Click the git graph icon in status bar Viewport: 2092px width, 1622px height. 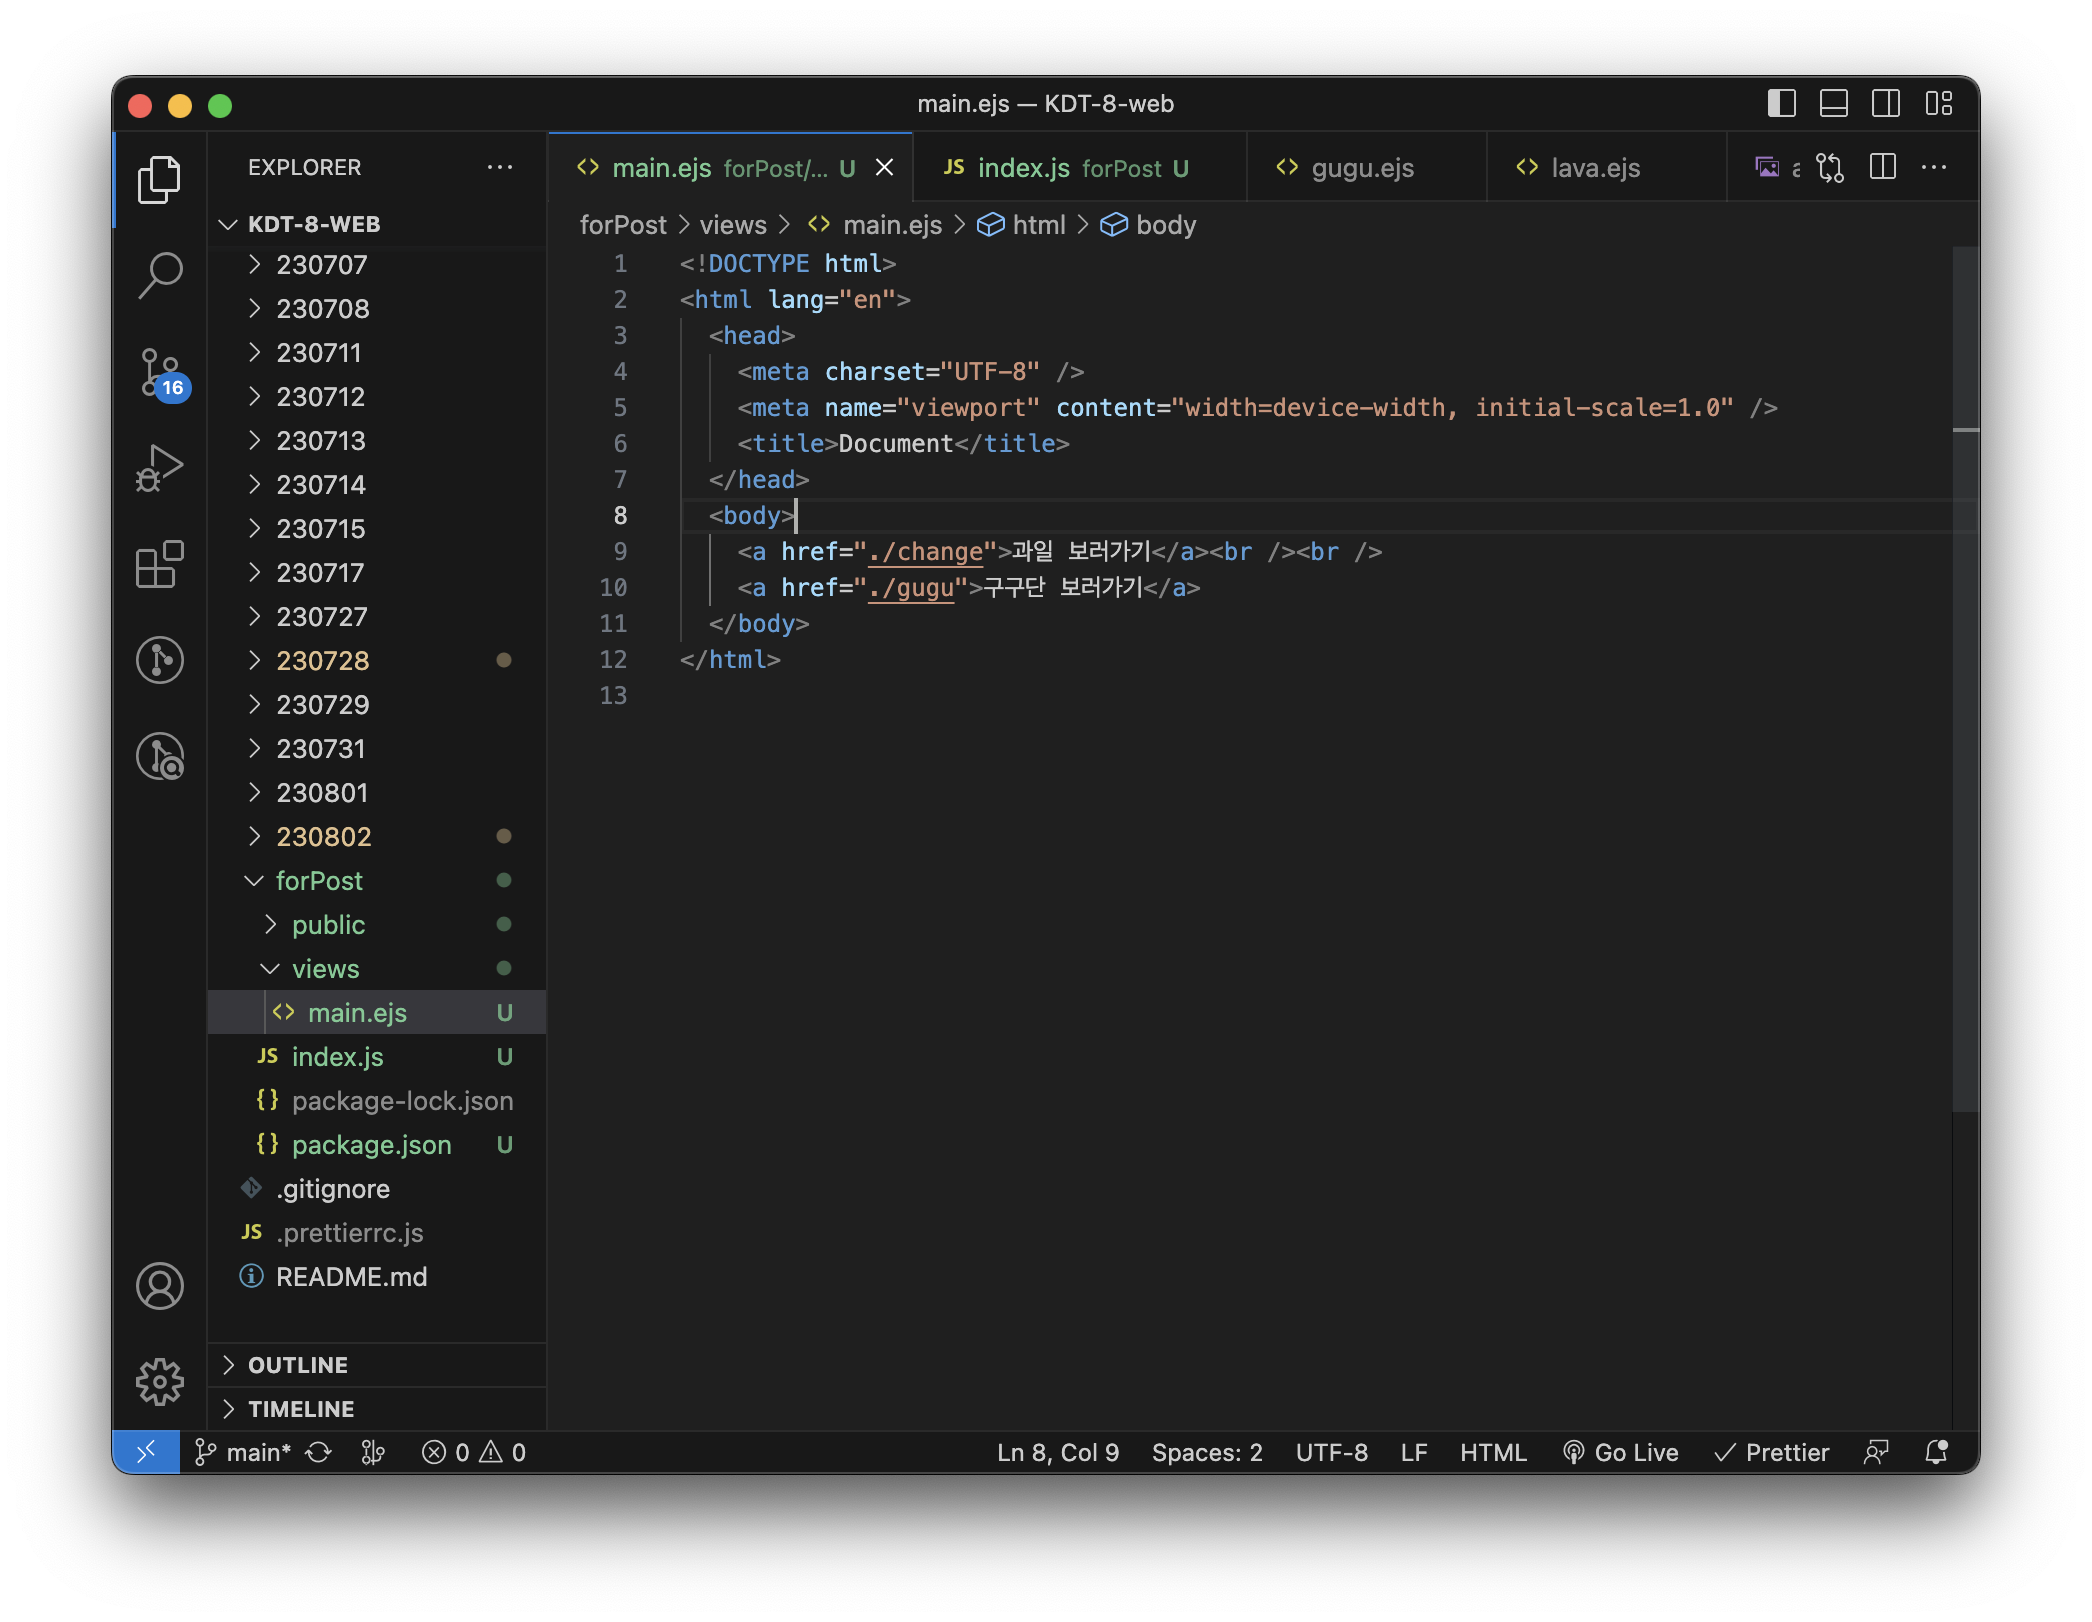pos(373,1452)
